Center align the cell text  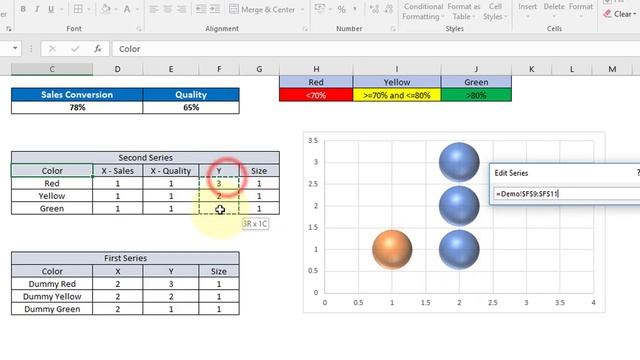pyautogui.click(x=168, y=9)
